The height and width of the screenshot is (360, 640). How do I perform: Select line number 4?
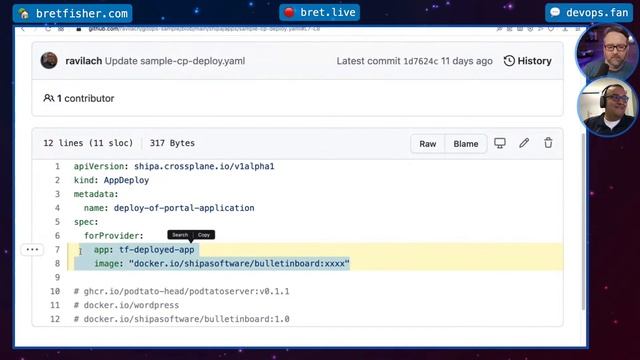coord(57,208)
